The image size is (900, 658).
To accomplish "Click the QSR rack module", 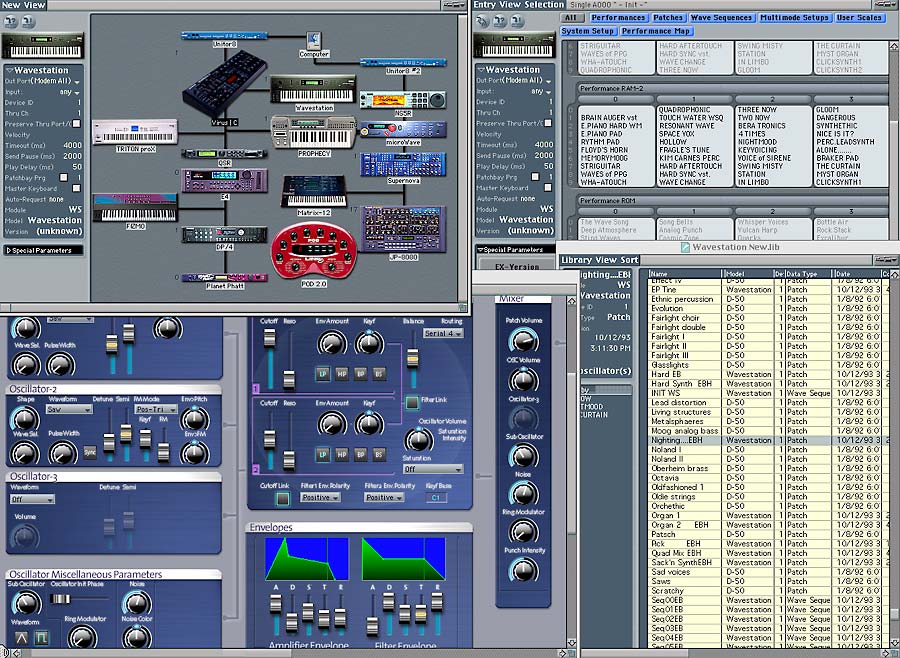I will [x=224, y=154].
